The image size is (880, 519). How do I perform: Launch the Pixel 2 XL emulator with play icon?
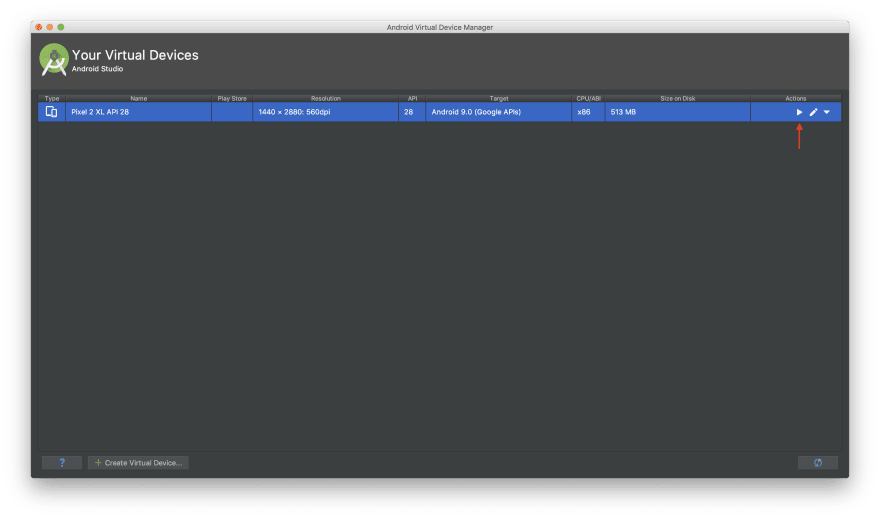(x=799, y=112)
